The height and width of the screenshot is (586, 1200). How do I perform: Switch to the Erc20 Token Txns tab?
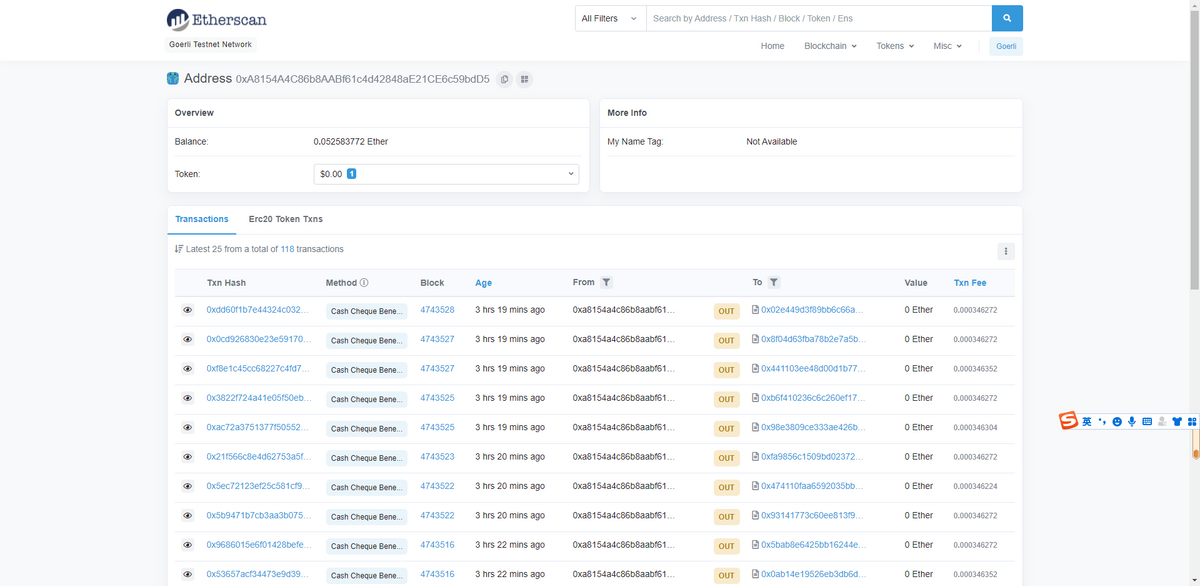[x=285, y=219]
